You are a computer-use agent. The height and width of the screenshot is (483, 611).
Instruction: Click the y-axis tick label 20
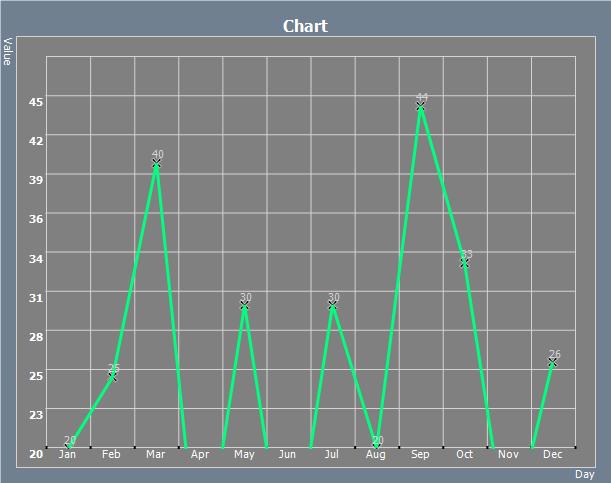36,454
